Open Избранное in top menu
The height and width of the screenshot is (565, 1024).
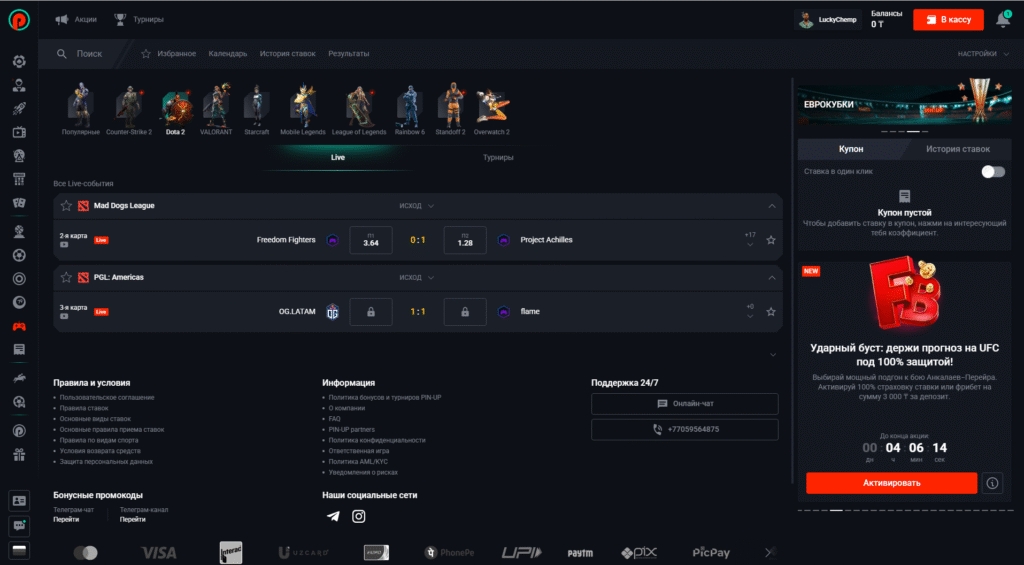tap(168, 54)
